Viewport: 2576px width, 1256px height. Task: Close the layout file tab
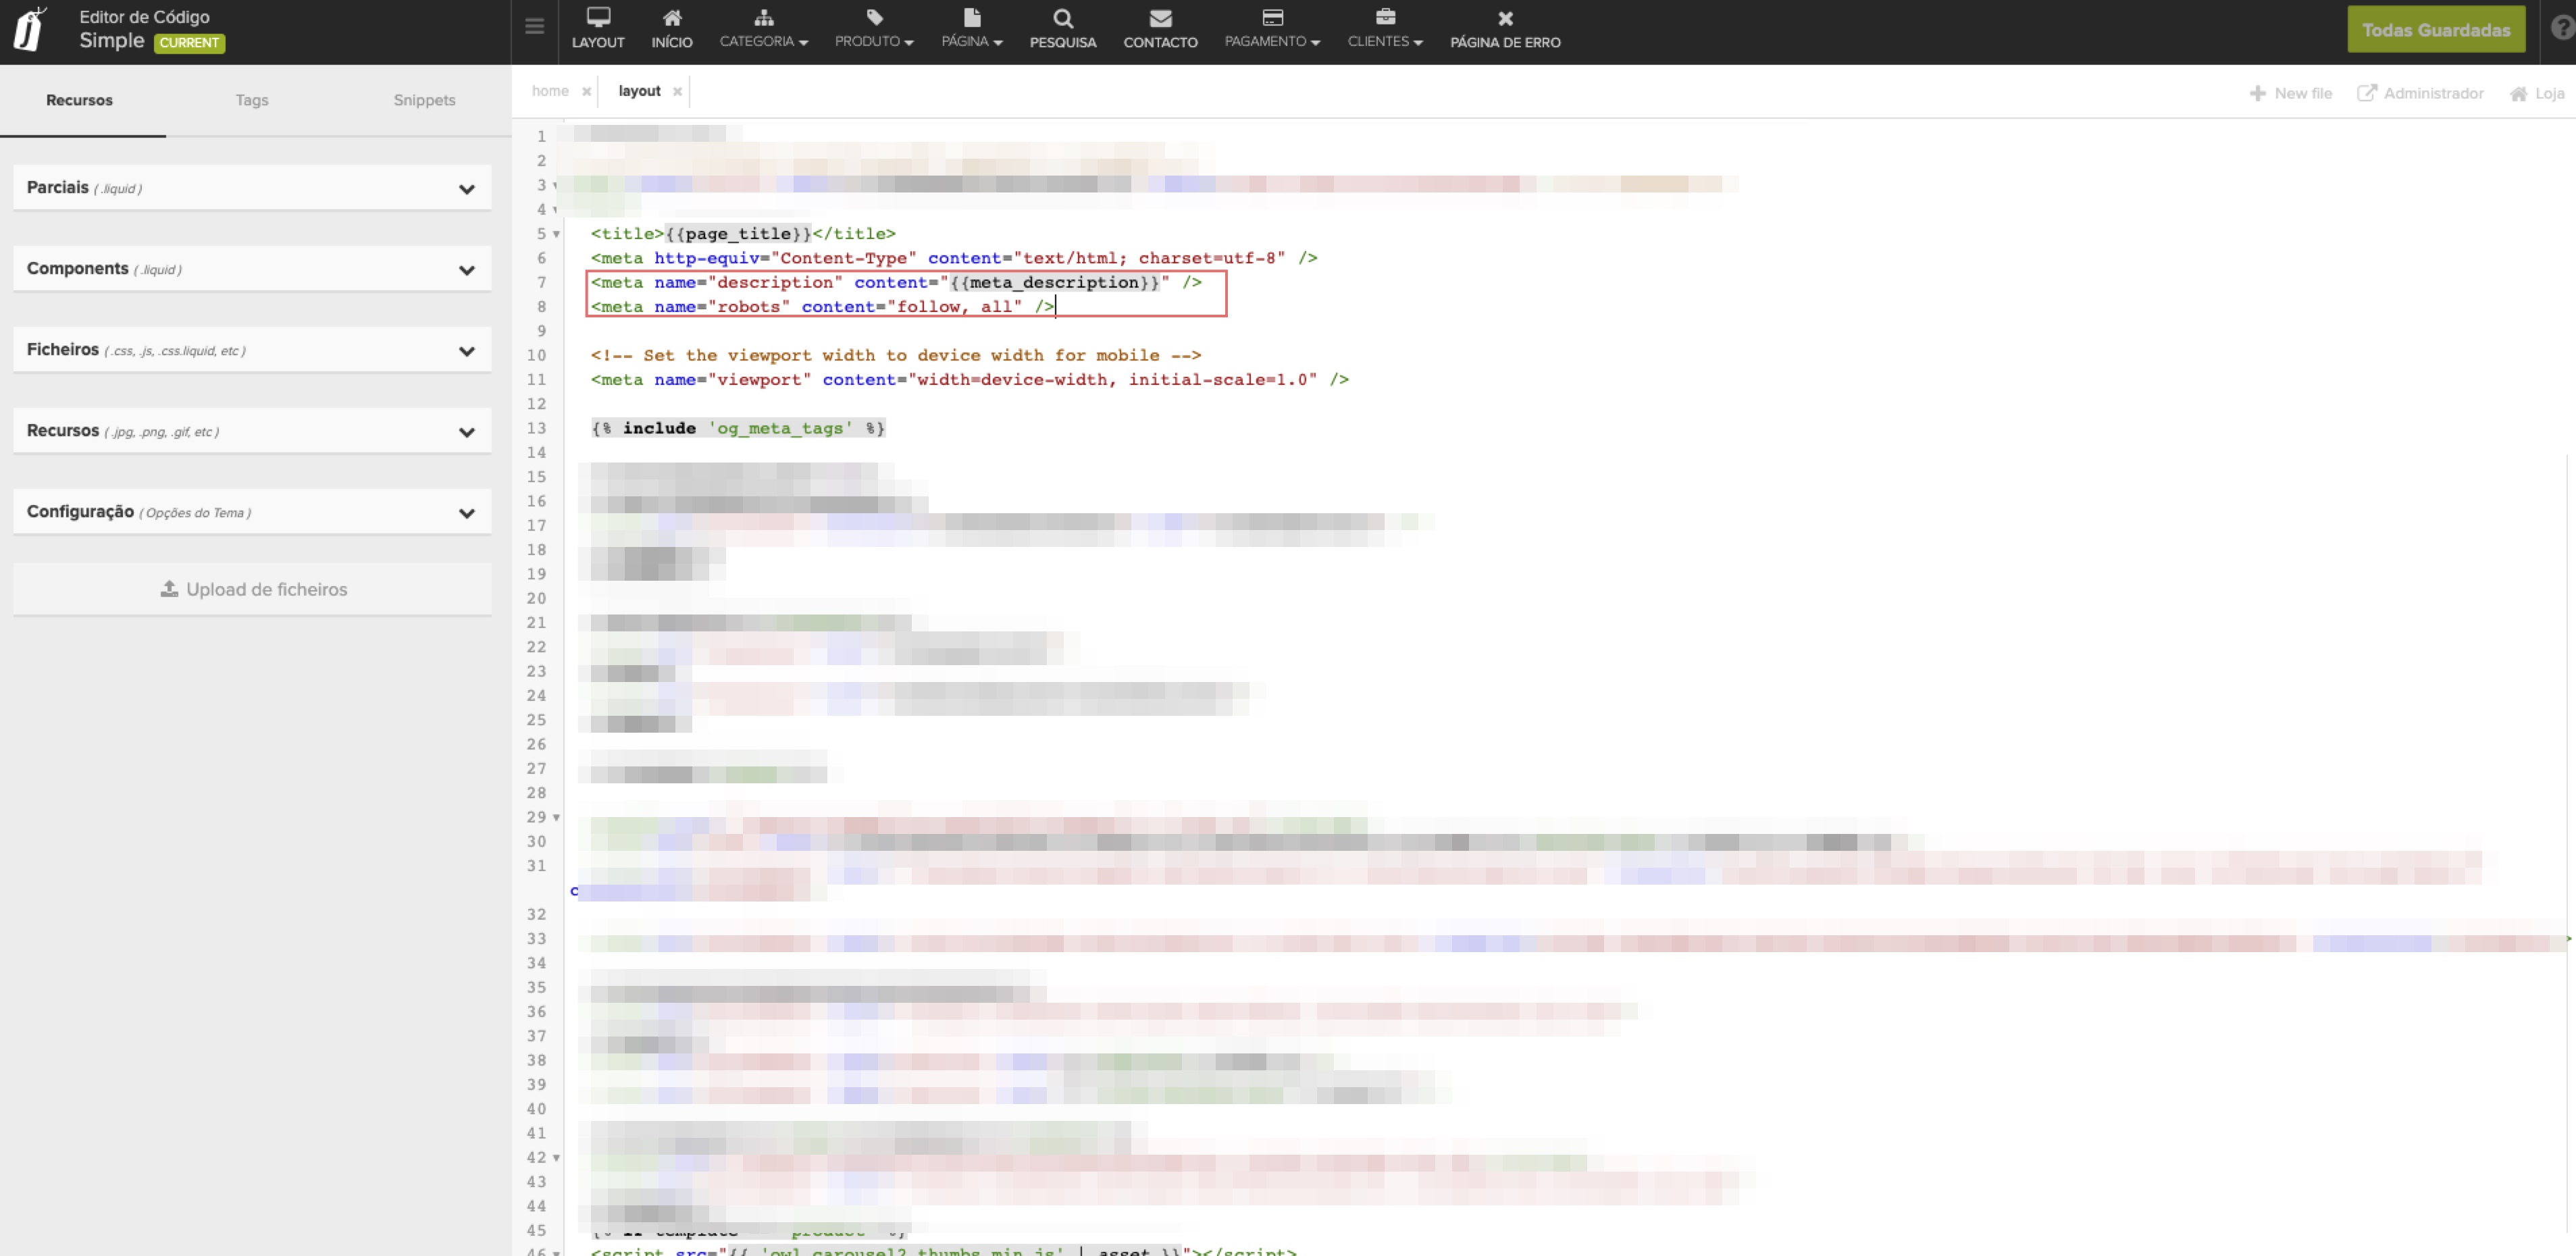677,91
